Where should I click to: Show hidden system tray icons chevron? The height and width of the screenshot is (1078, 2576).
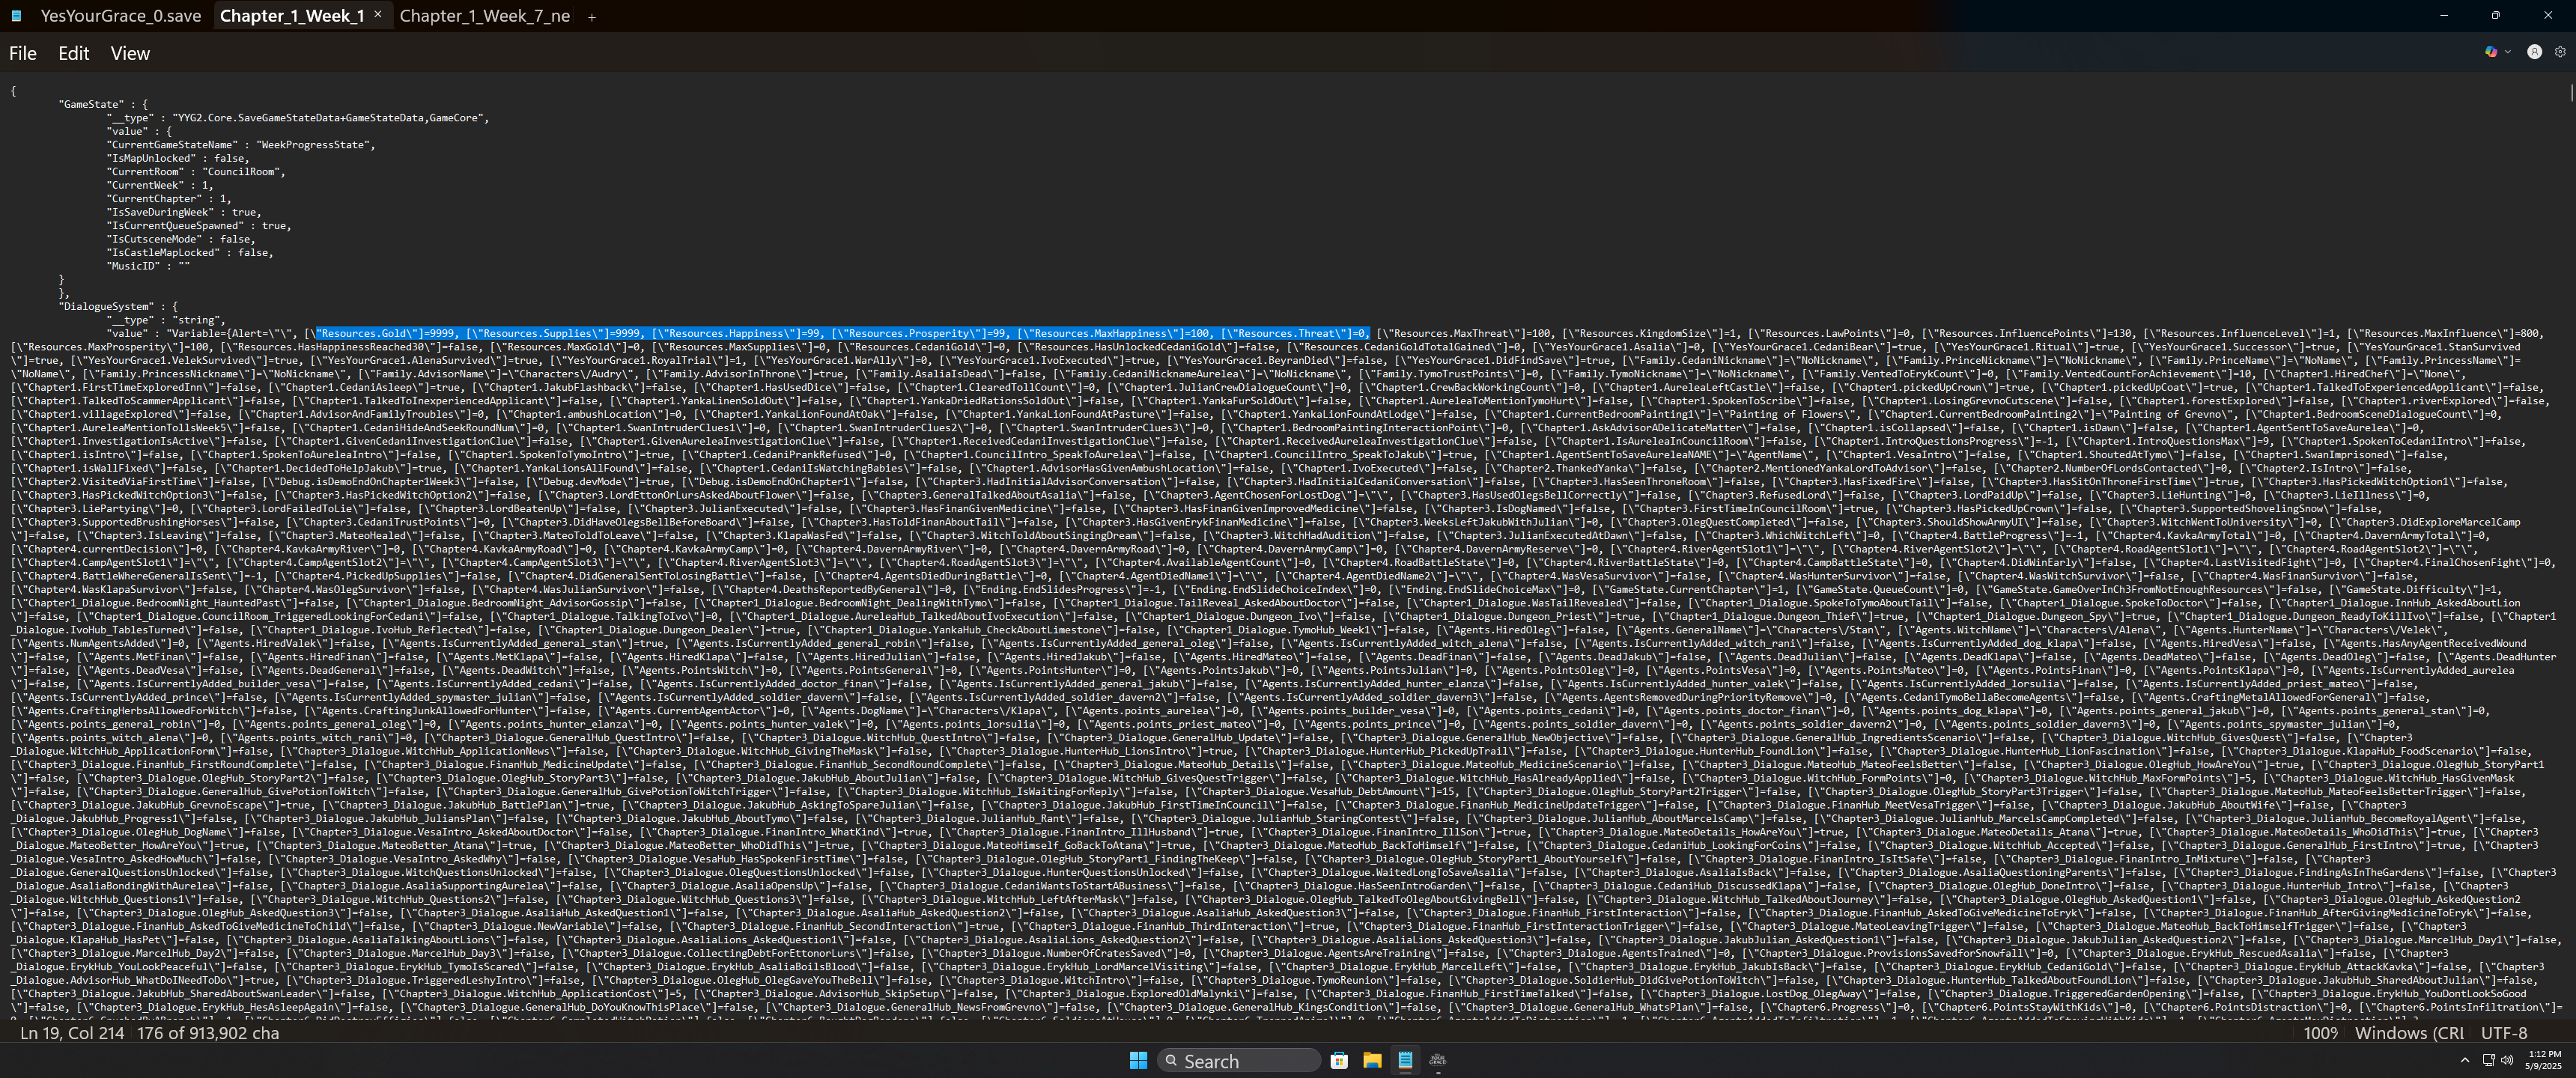click(x=2465, y=1060)
